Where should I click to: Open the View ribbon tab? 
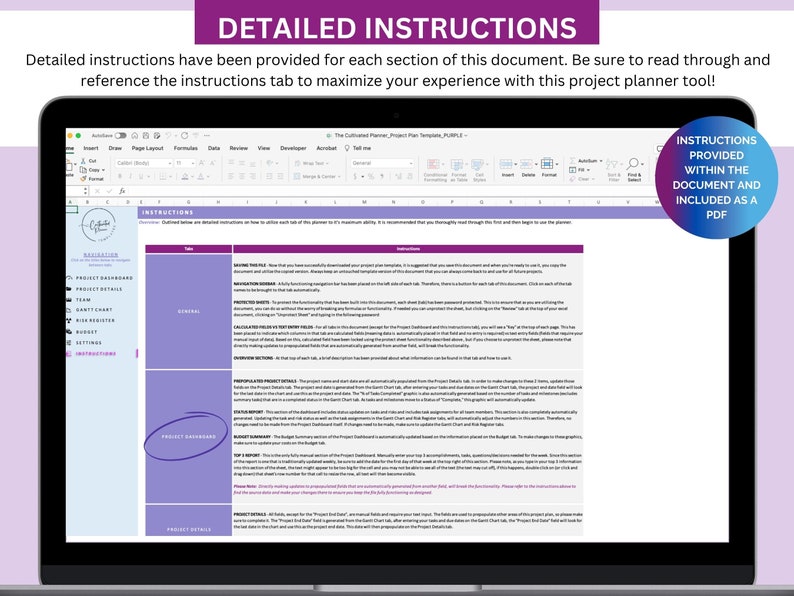tap(264, 148)
